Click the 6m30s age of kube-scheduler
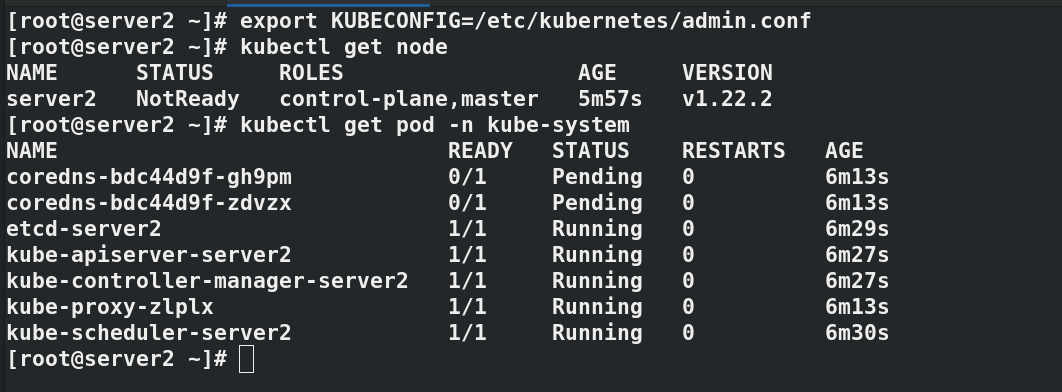This screenshot has height=392, width=1062. (857, 332)
